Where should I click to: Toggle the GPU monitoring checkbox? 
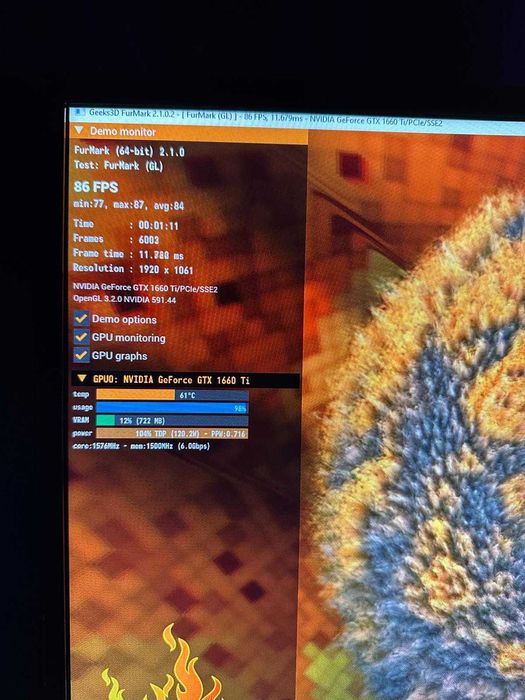point(81,337)
